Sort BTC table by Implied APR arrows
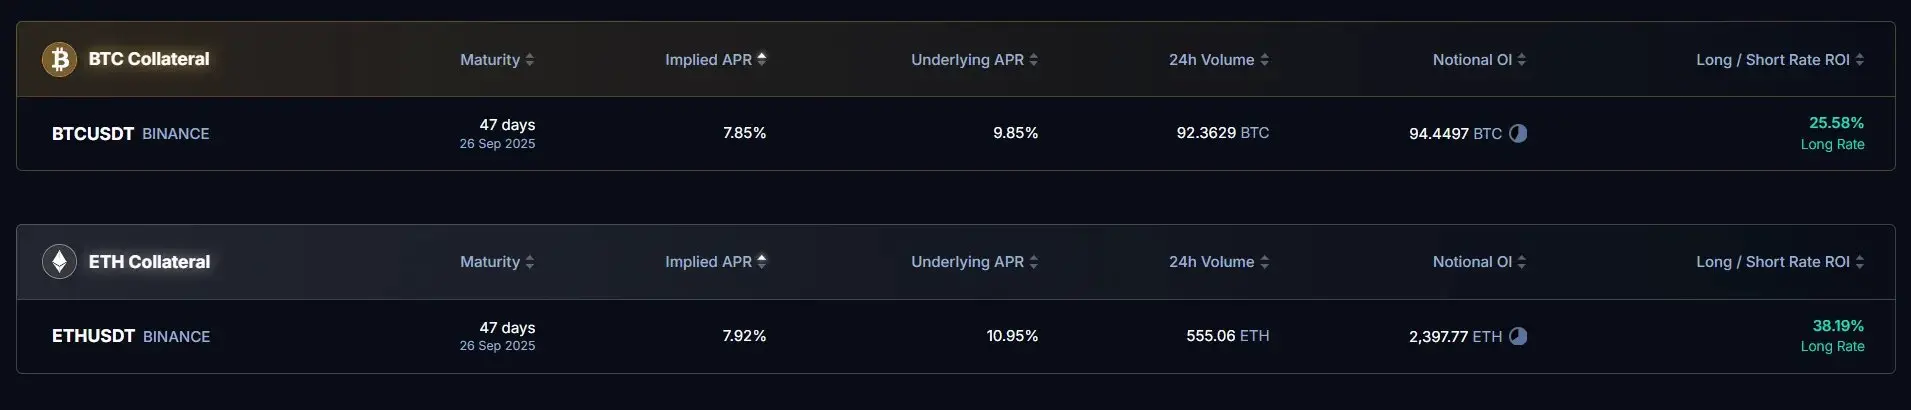Screen dimensions: 1911x410 click(x=762, y=59)
